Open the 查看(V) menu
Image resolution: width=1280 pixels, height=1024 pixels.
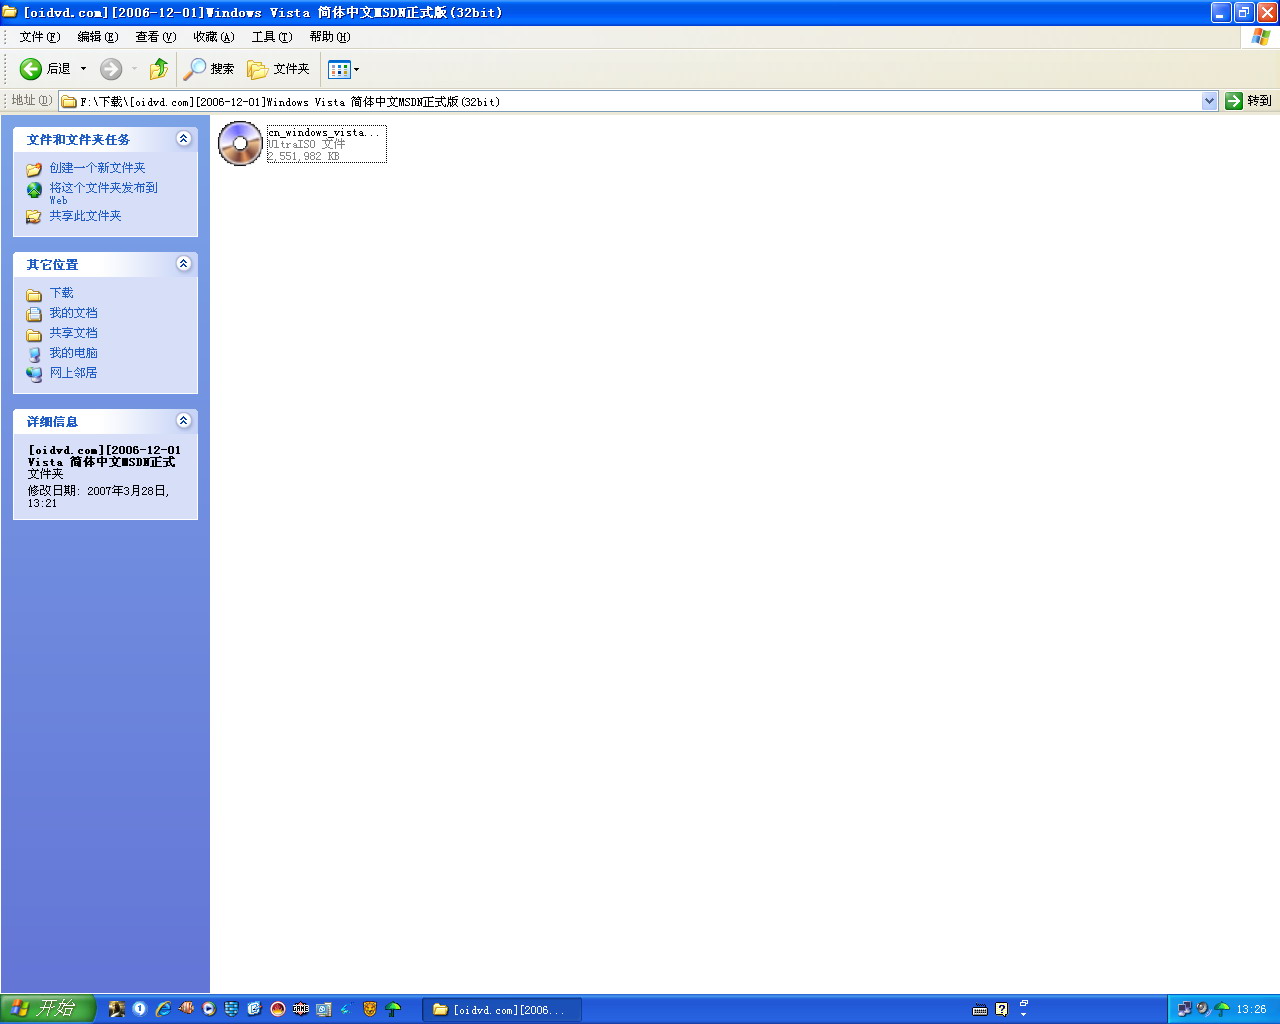(156, 37)
